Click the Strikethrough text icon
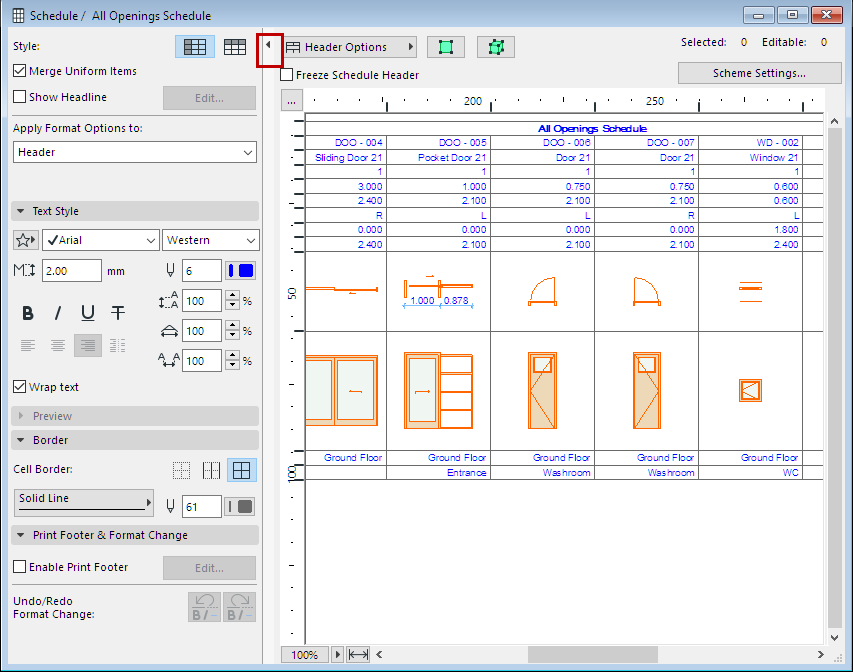853x672 pixels. click(118, 313)
